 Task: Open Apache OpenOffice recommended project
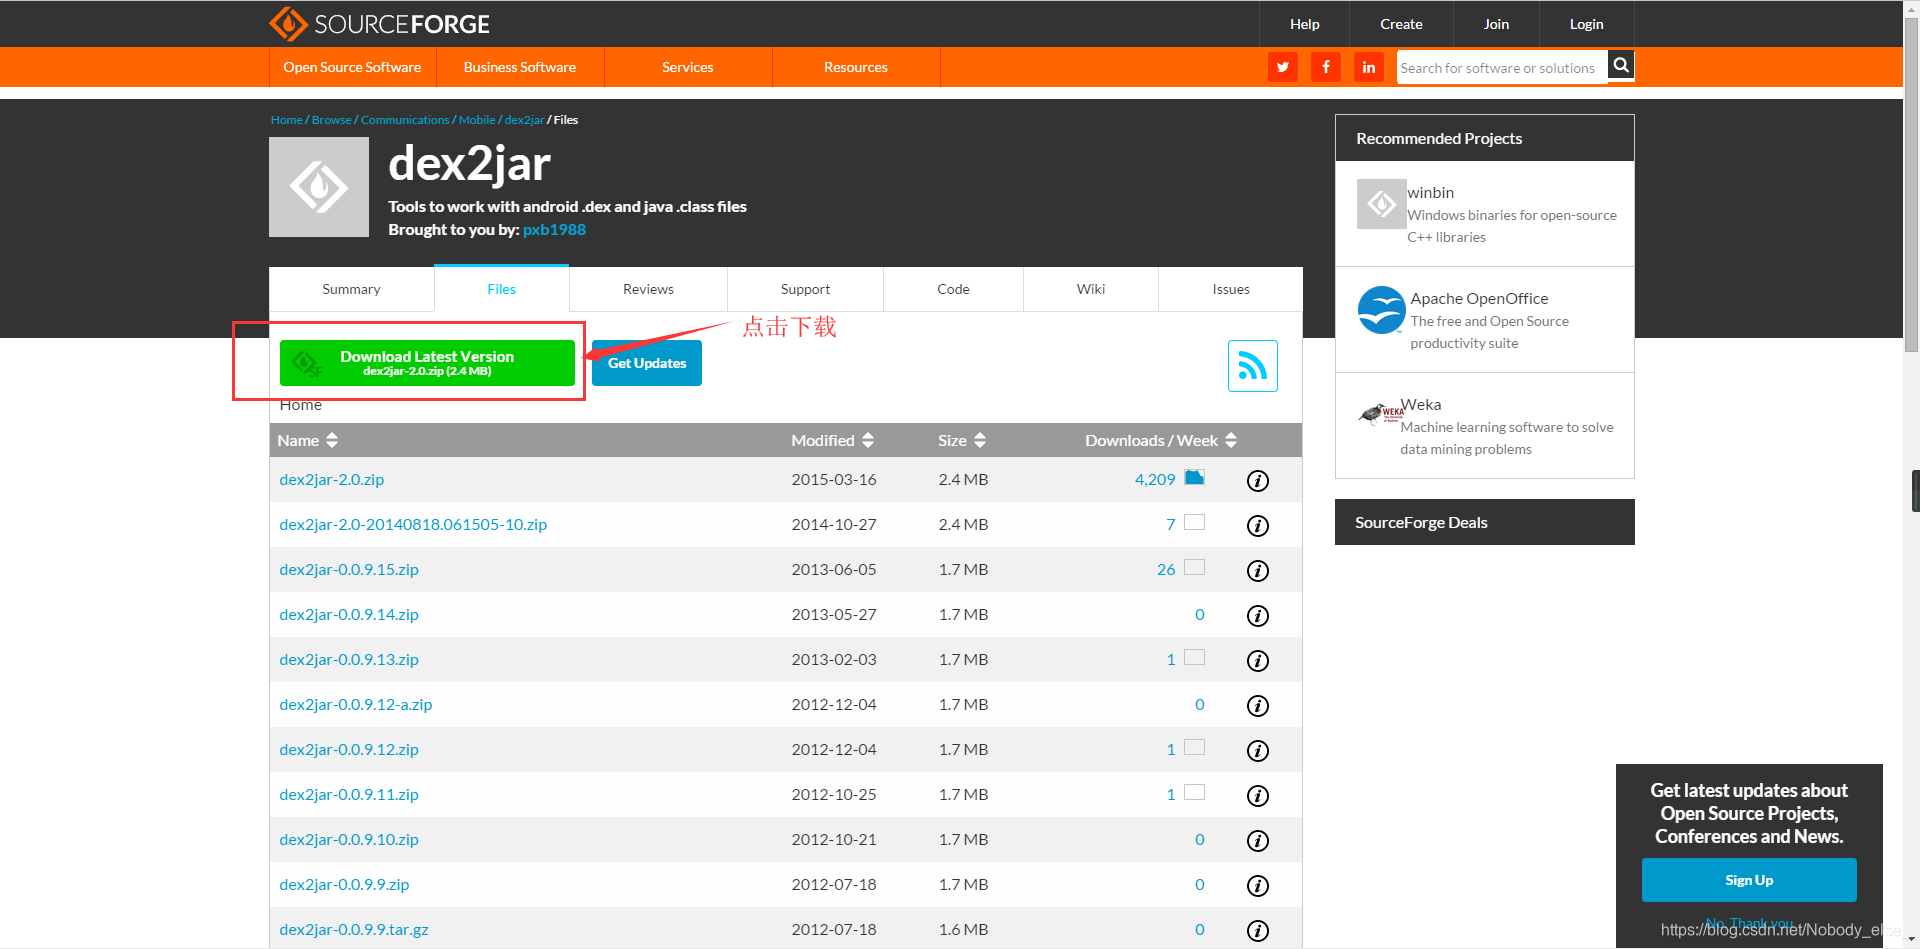(x=1479, y=299)
